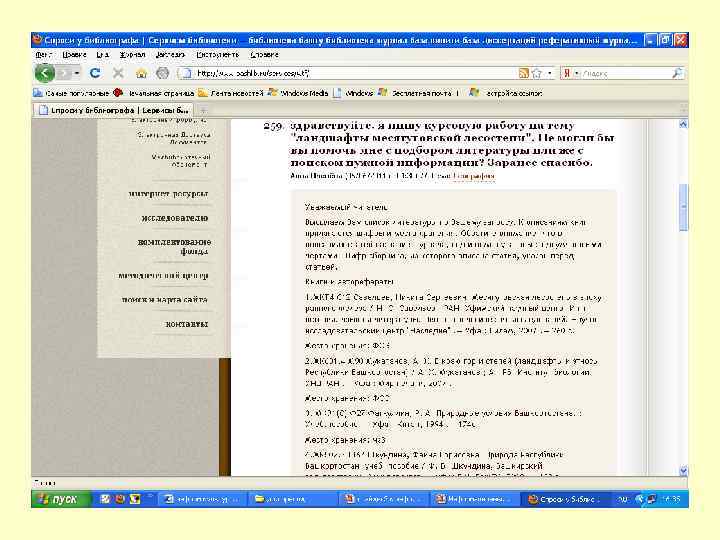Reload the page with the blue refresh icon
The width and height of the screenshot is (720, 540).
pos(95,73)
